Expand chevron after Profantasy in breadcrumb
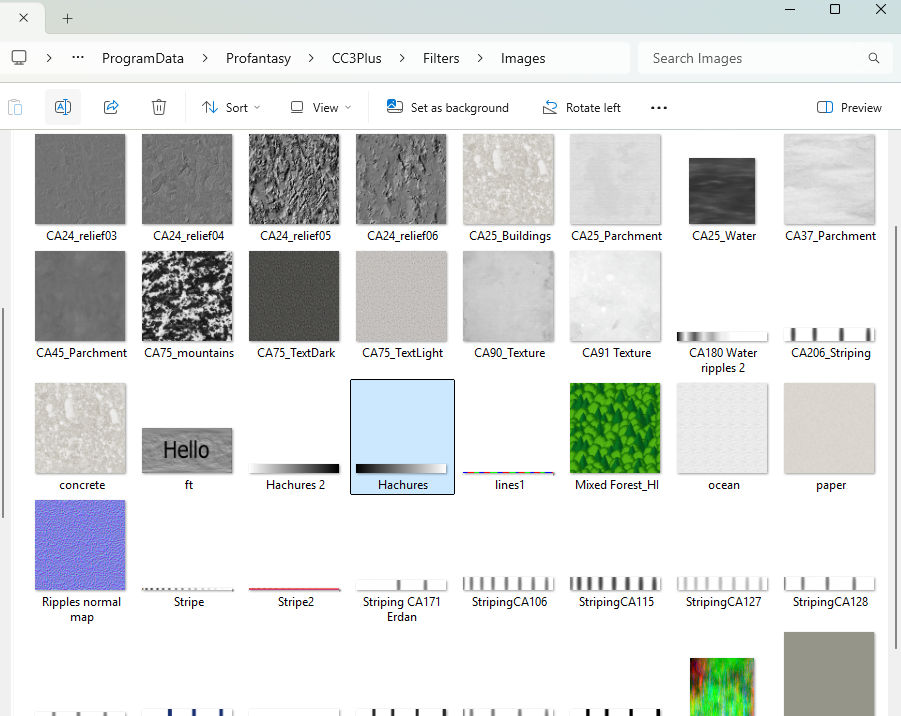Screen dimensions: 901x716 tap(312, 58)
